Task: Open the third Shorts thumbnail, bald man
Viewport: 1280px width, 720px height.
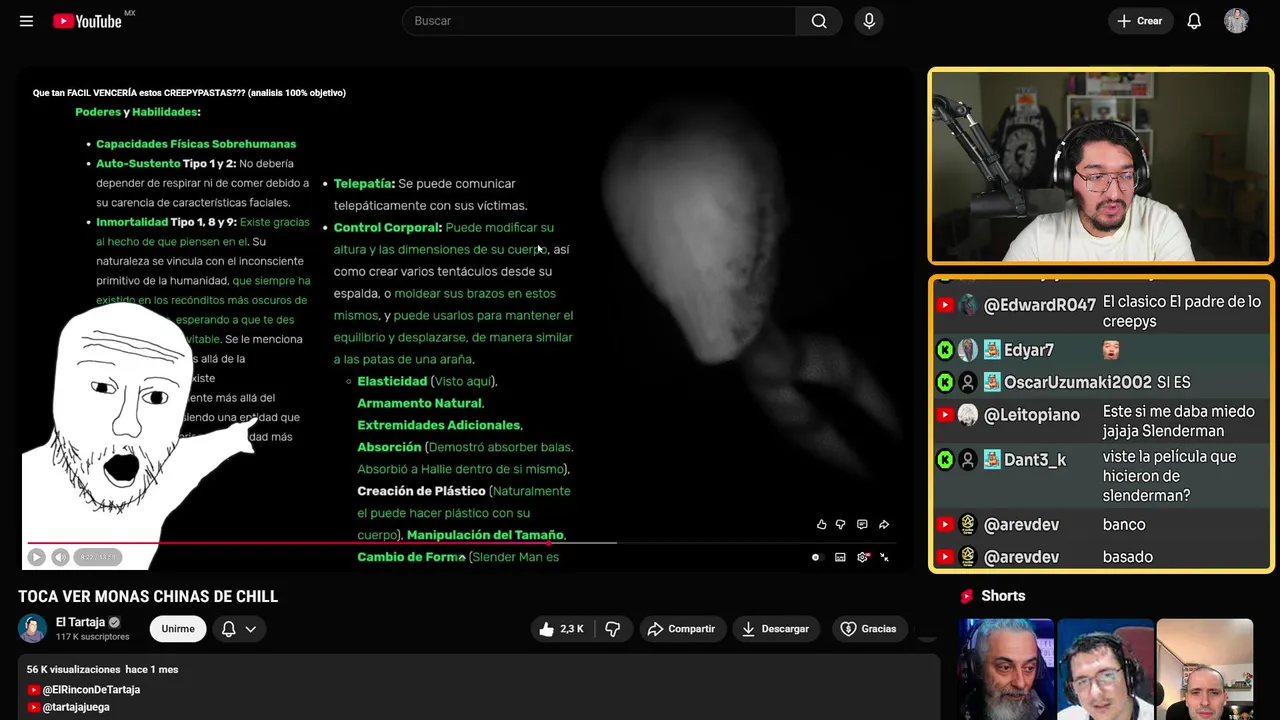Action: point(1204,669)
